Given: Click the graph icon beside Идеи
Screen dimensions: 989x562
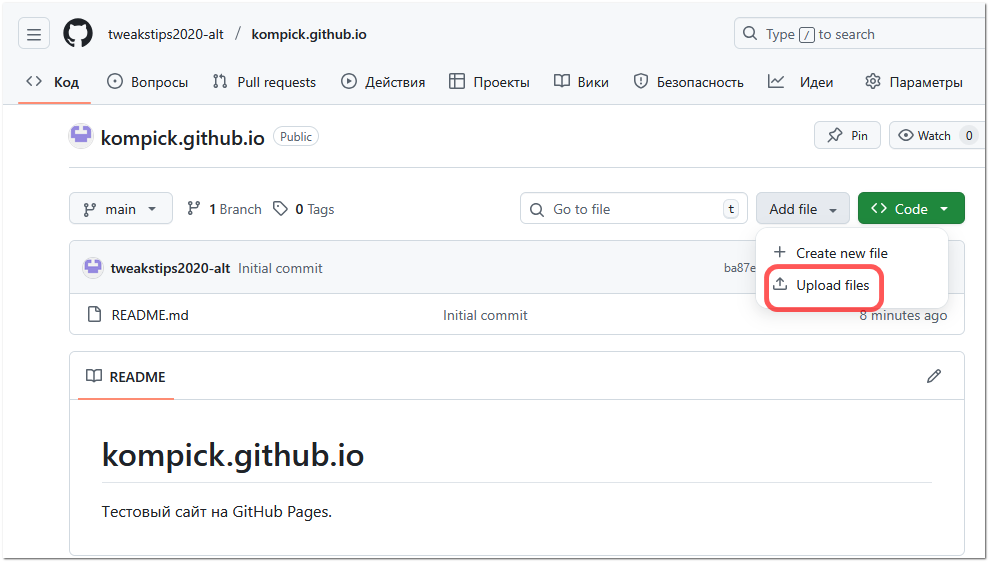Looking at the screenshot, I should [776, 81].
